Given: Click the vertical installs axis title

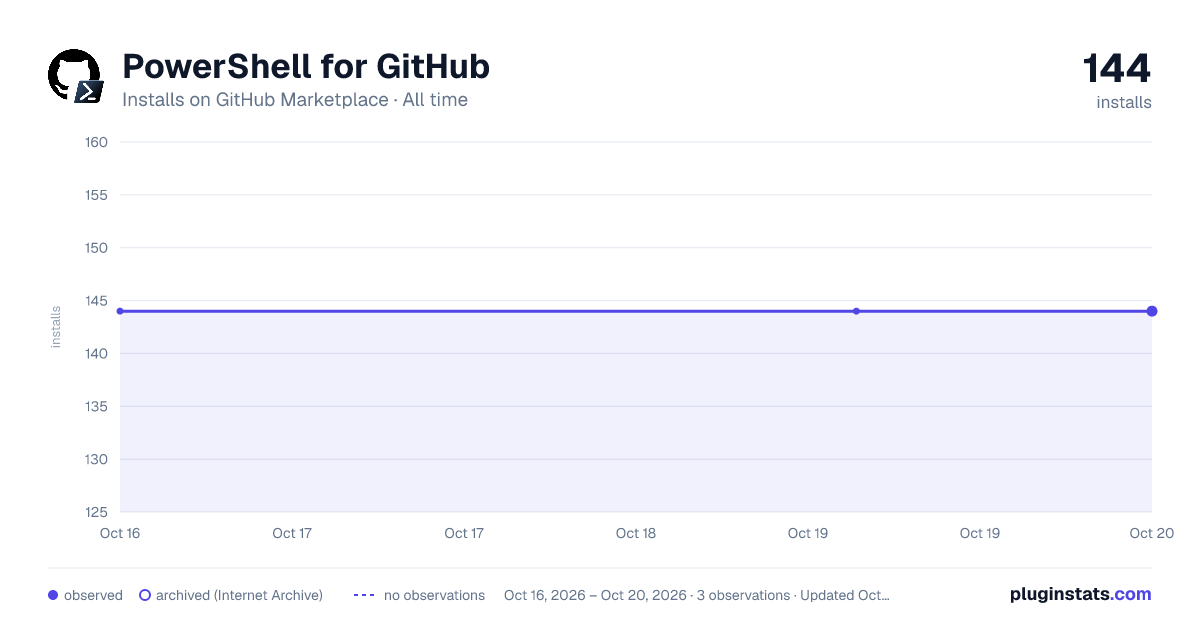Looking at the screenshot, I should point(56,327).
